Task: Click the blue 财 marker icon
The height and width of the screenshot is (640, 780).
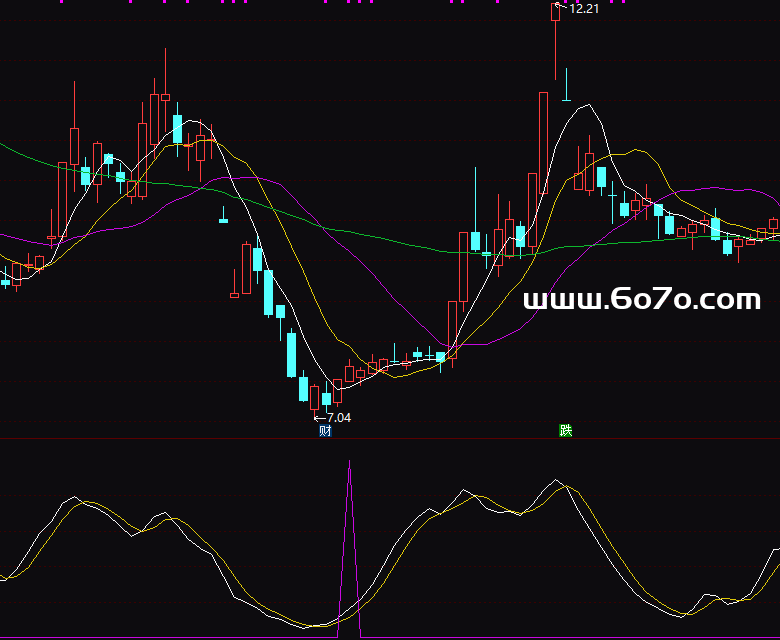Action: click(325, 431)
